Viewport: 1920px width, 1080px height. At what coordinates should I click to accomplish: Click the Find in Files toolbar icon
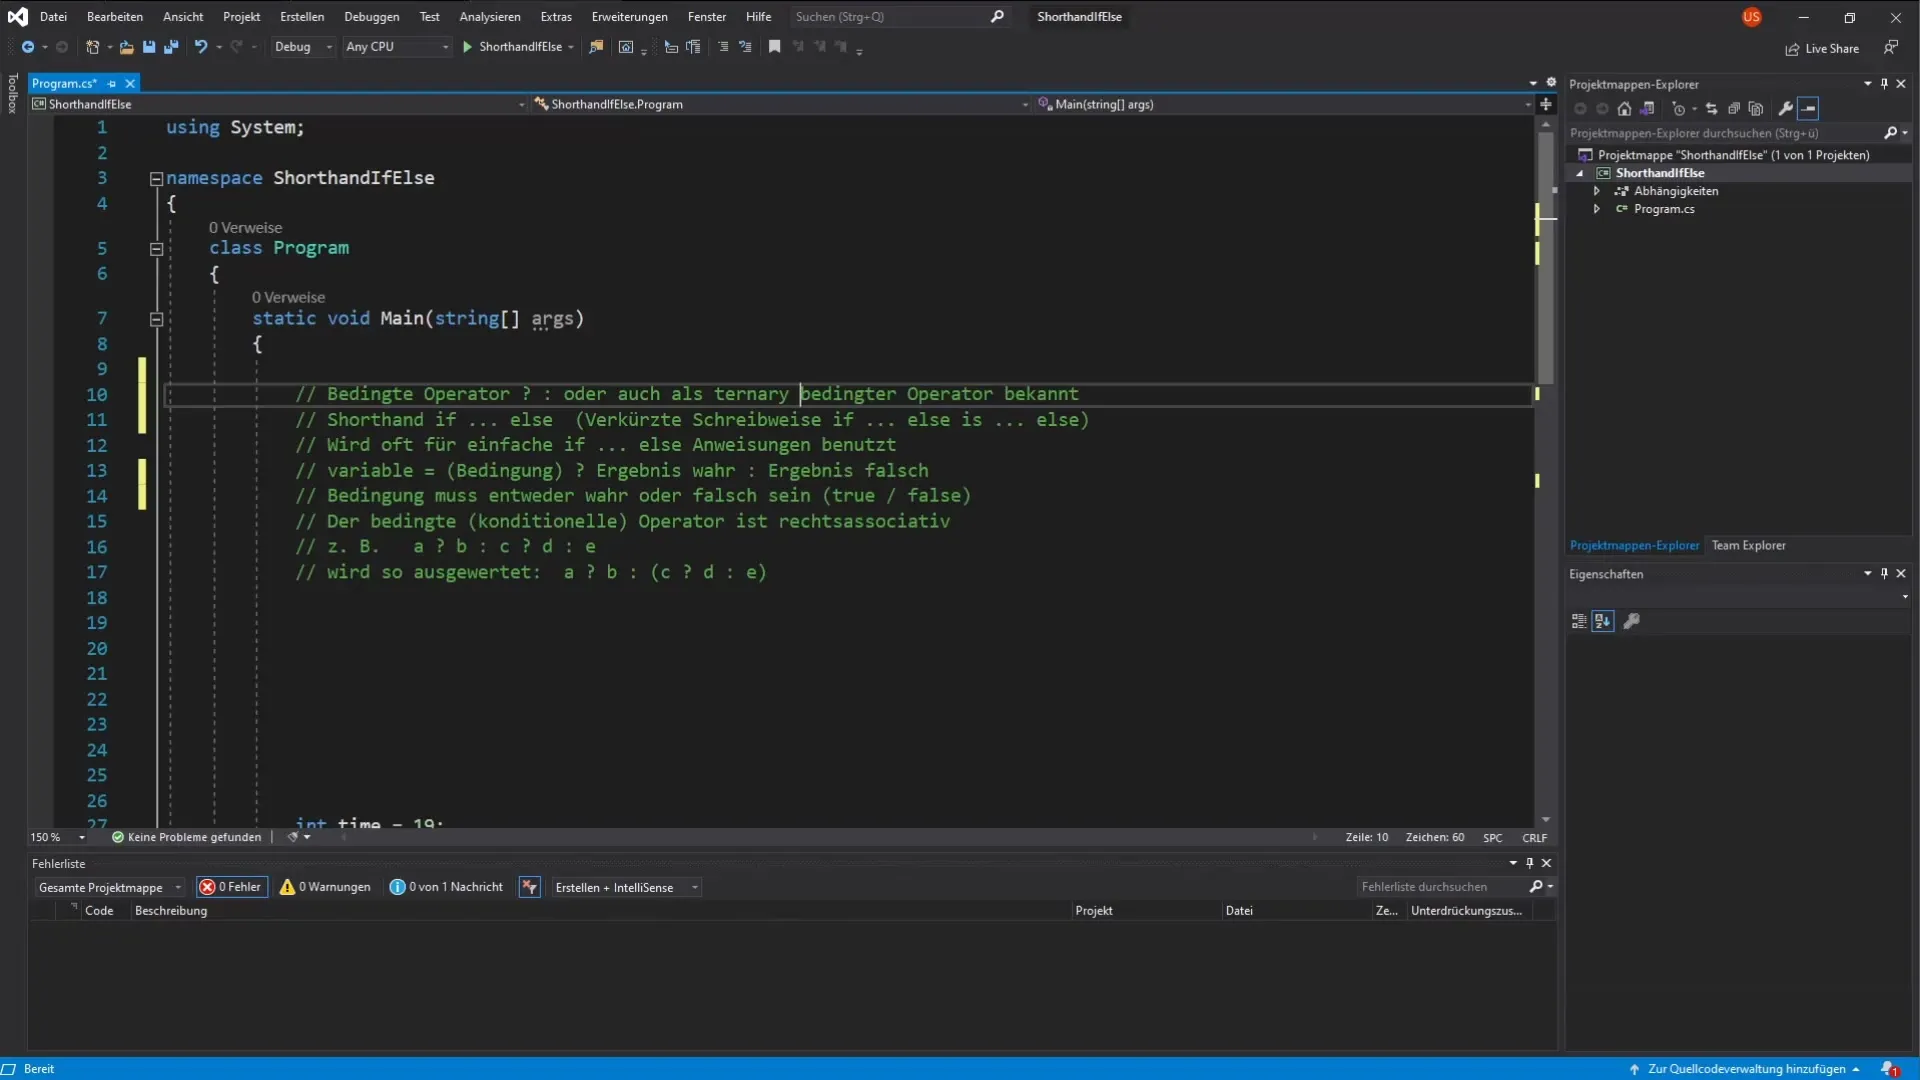coord(596,47)
